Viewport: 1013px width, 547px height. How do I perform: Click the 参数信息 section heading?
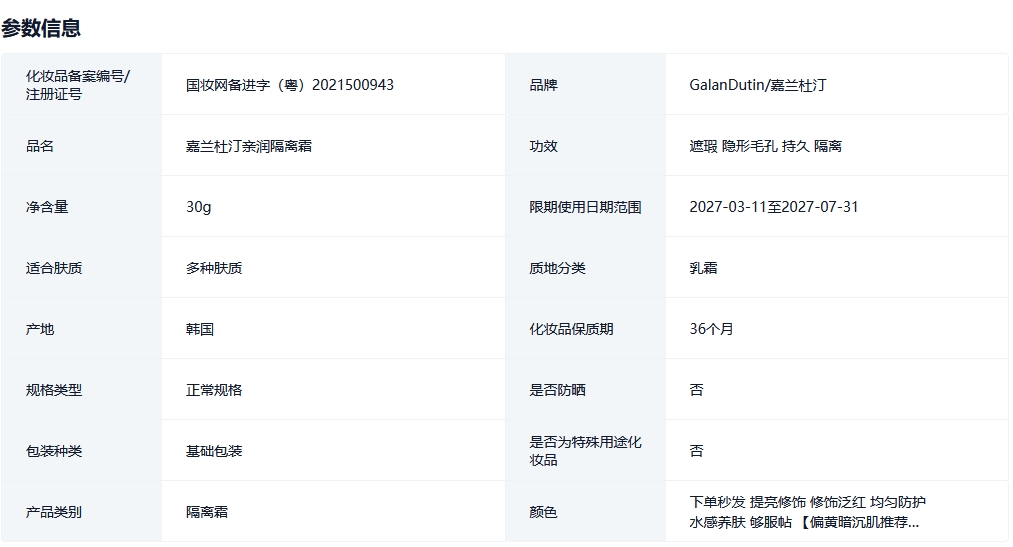click(41, 28)
